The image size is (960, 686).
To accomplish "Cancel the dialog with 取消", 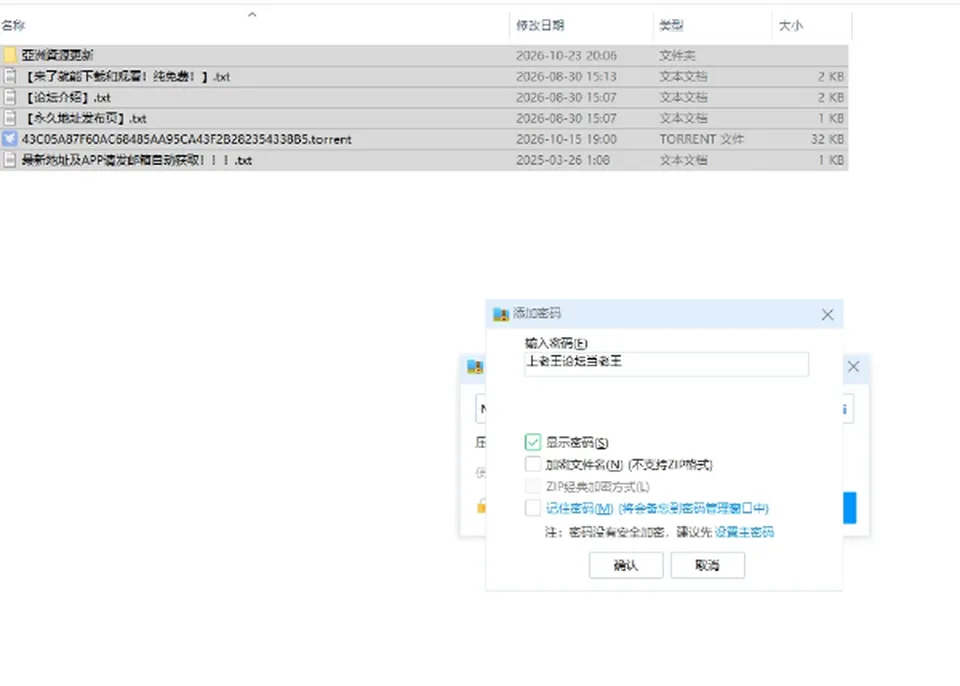I will [708, 565].
